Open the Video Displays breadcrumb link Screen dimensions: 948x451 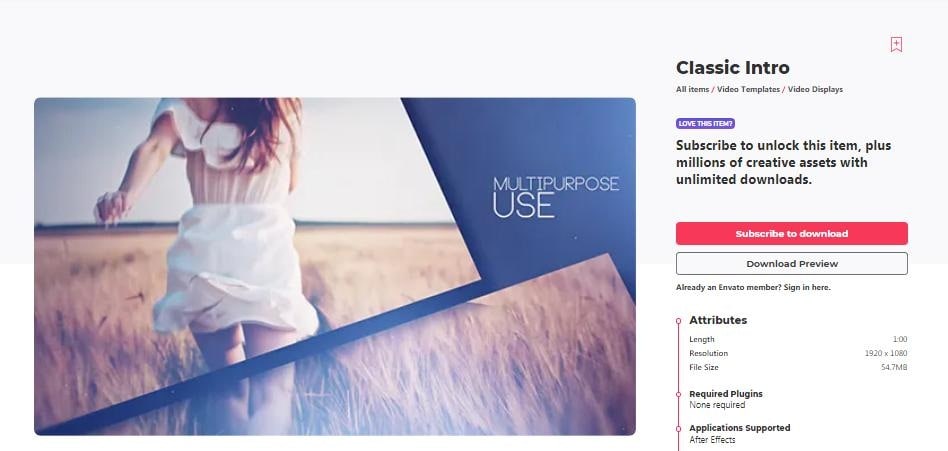pos(815,89)
